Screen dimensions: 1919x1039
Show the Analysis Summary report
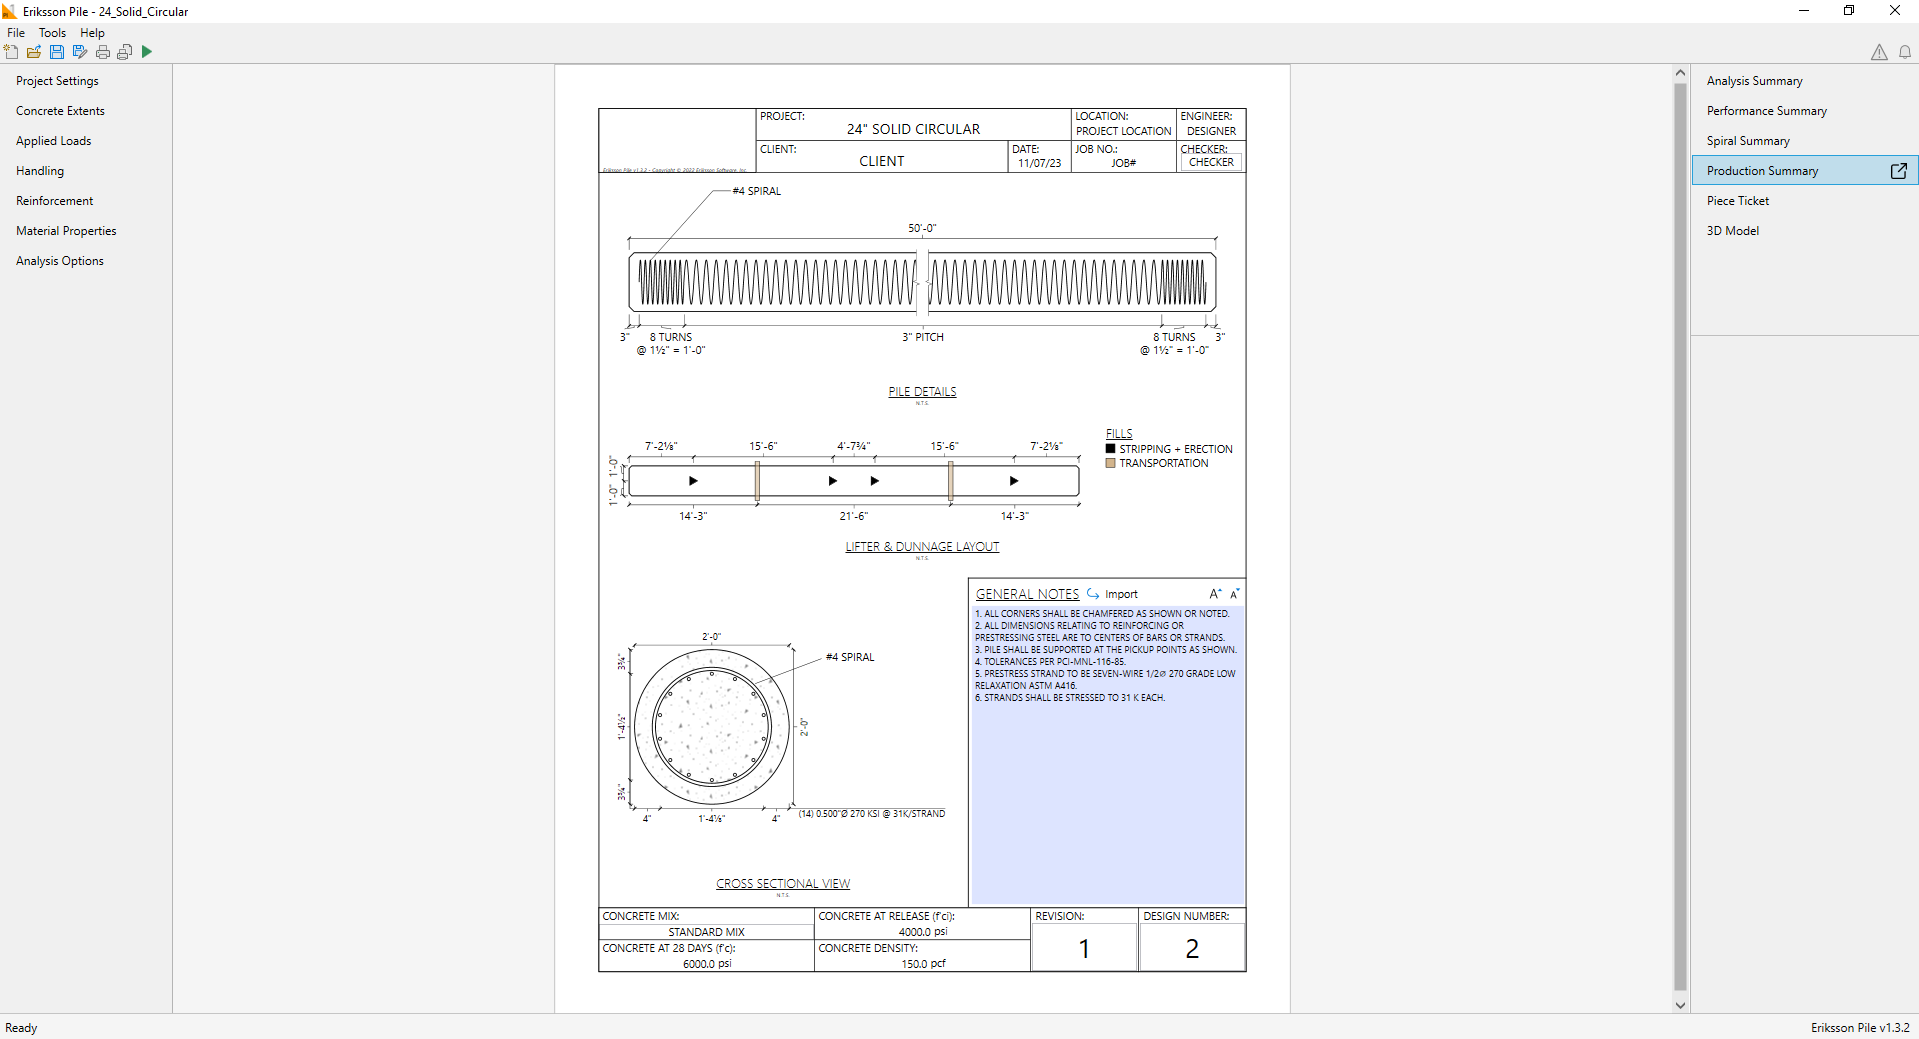point(1755,81)
